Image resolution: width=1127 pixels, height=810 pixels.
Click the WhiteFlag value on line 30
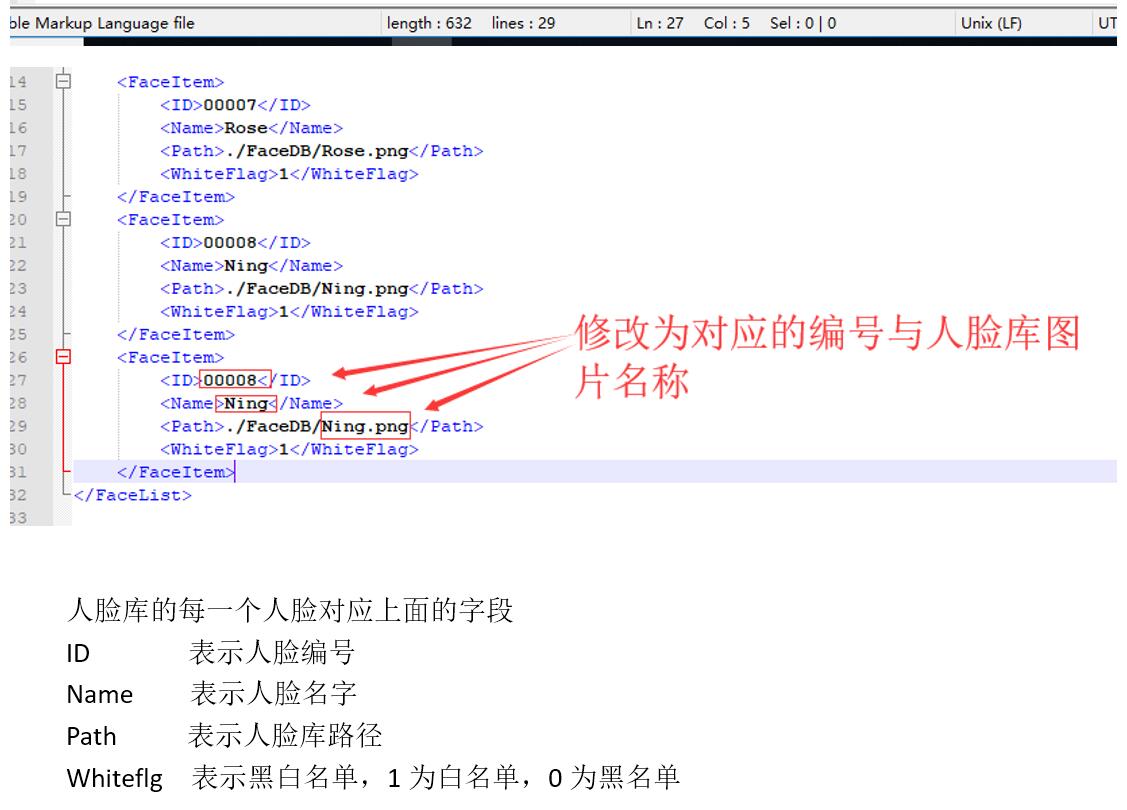pyautogui.click(x=283, y=449)
